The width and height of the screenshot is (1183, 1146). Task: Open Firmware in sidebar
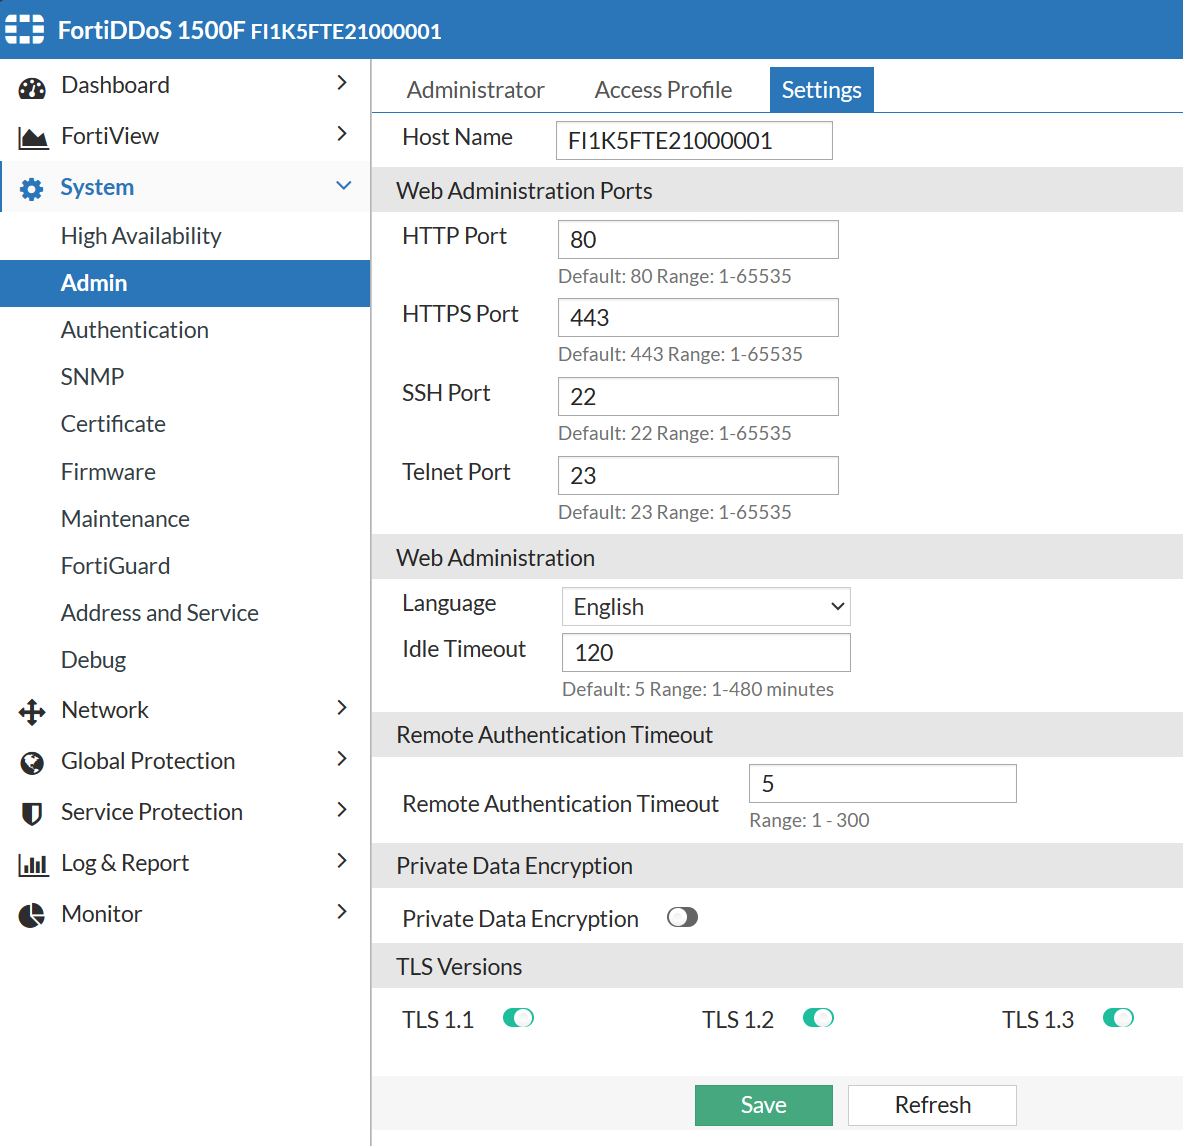click(x=108, y=472)
